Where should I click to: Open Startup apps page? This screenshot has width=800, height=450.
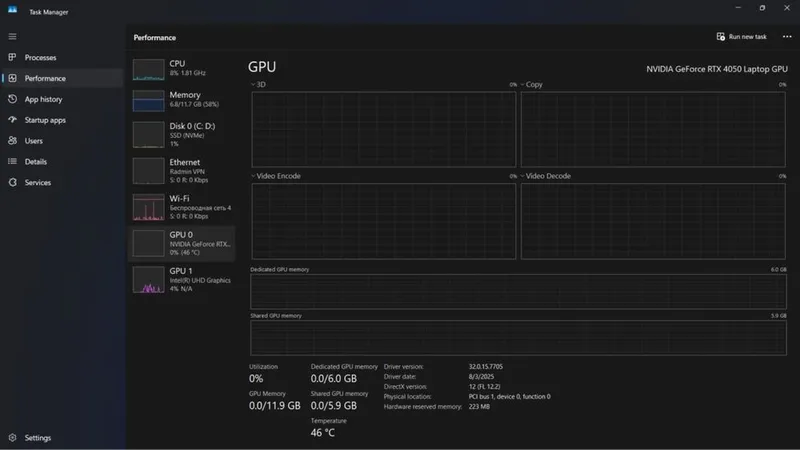pyautogui.click(x=61, y=120)
